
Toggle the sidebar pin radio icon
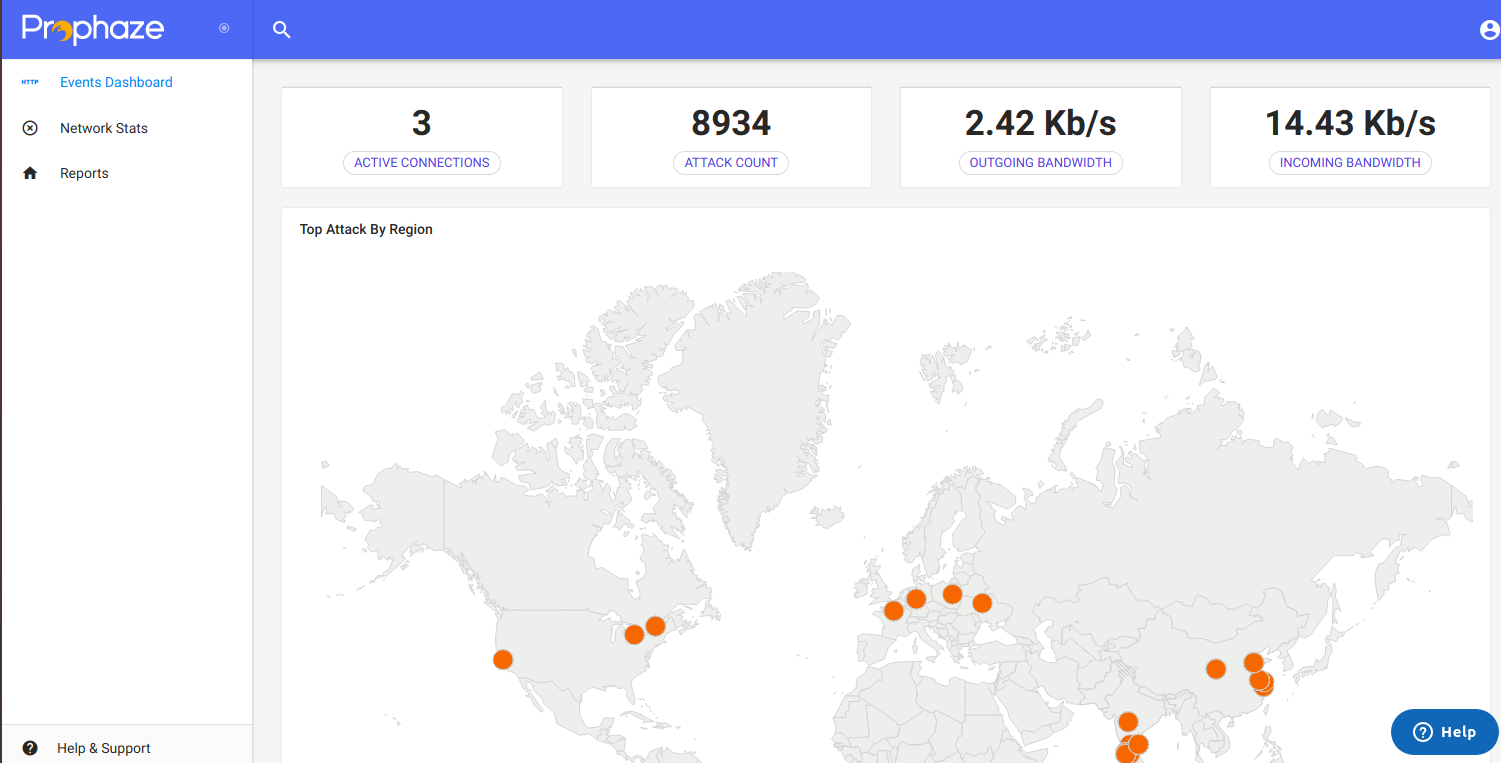(224, 28)
